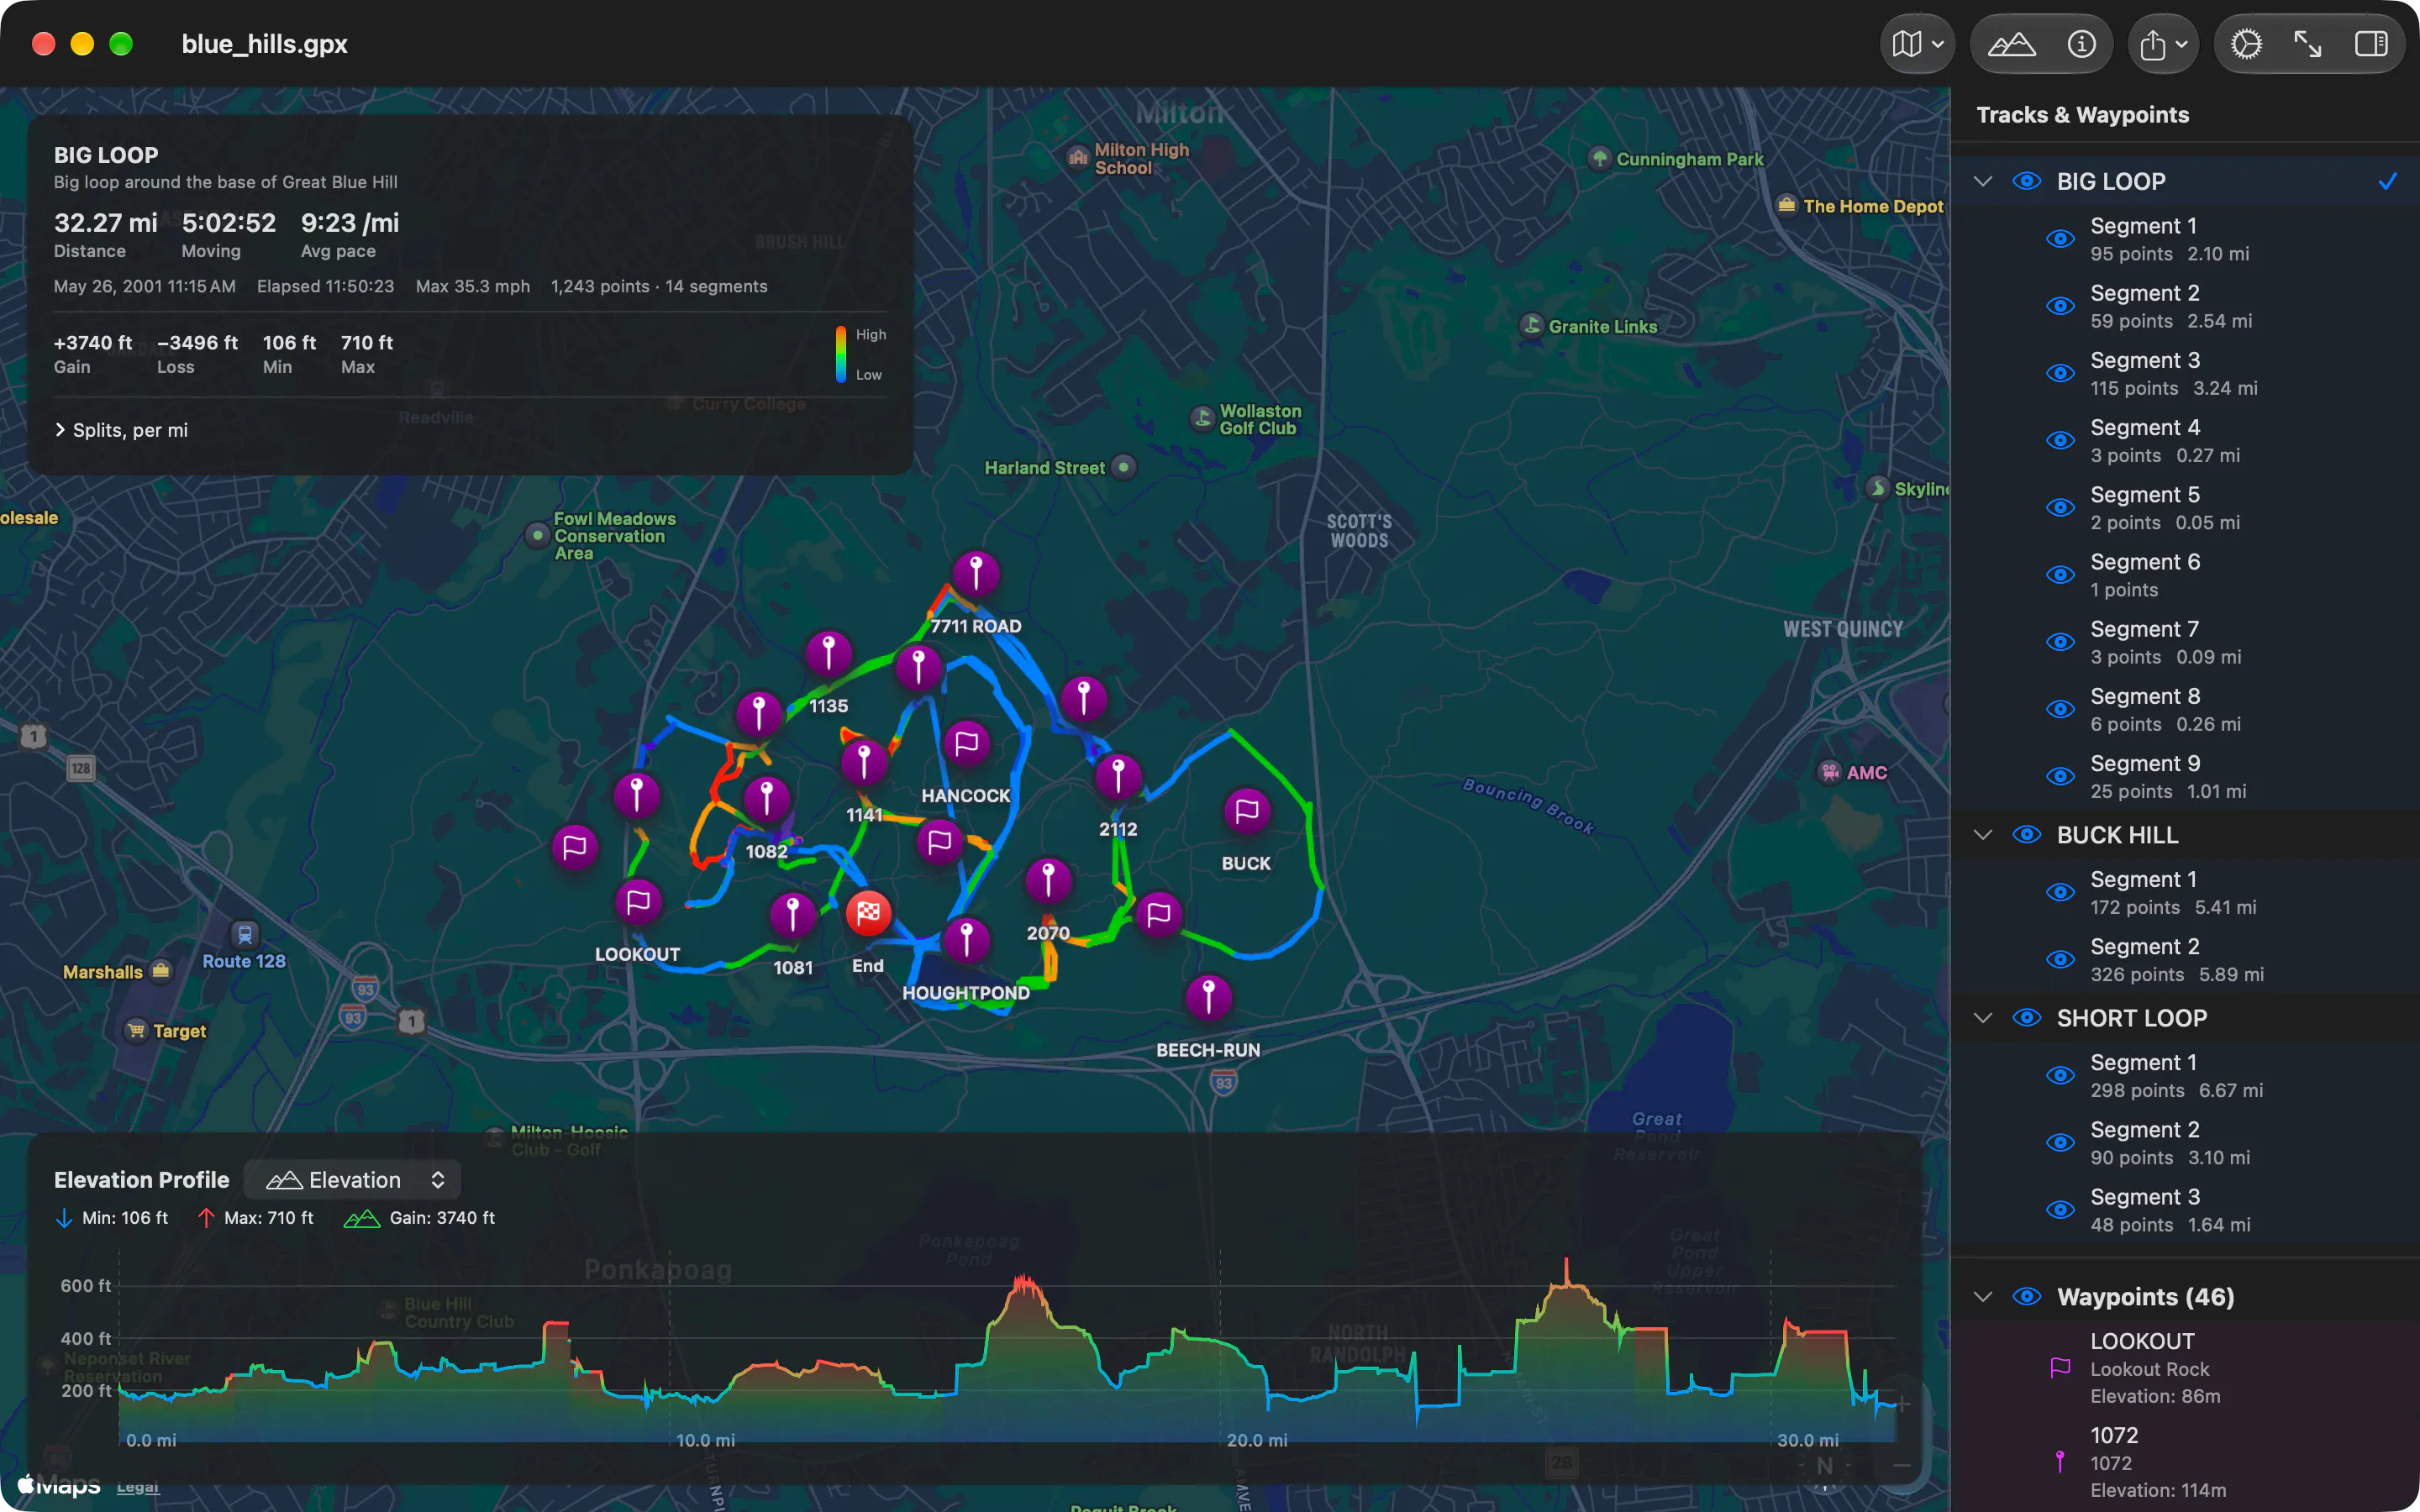Show track info panel
The width and height of the screenshot is (2420, 1512).
[2081, 44]
